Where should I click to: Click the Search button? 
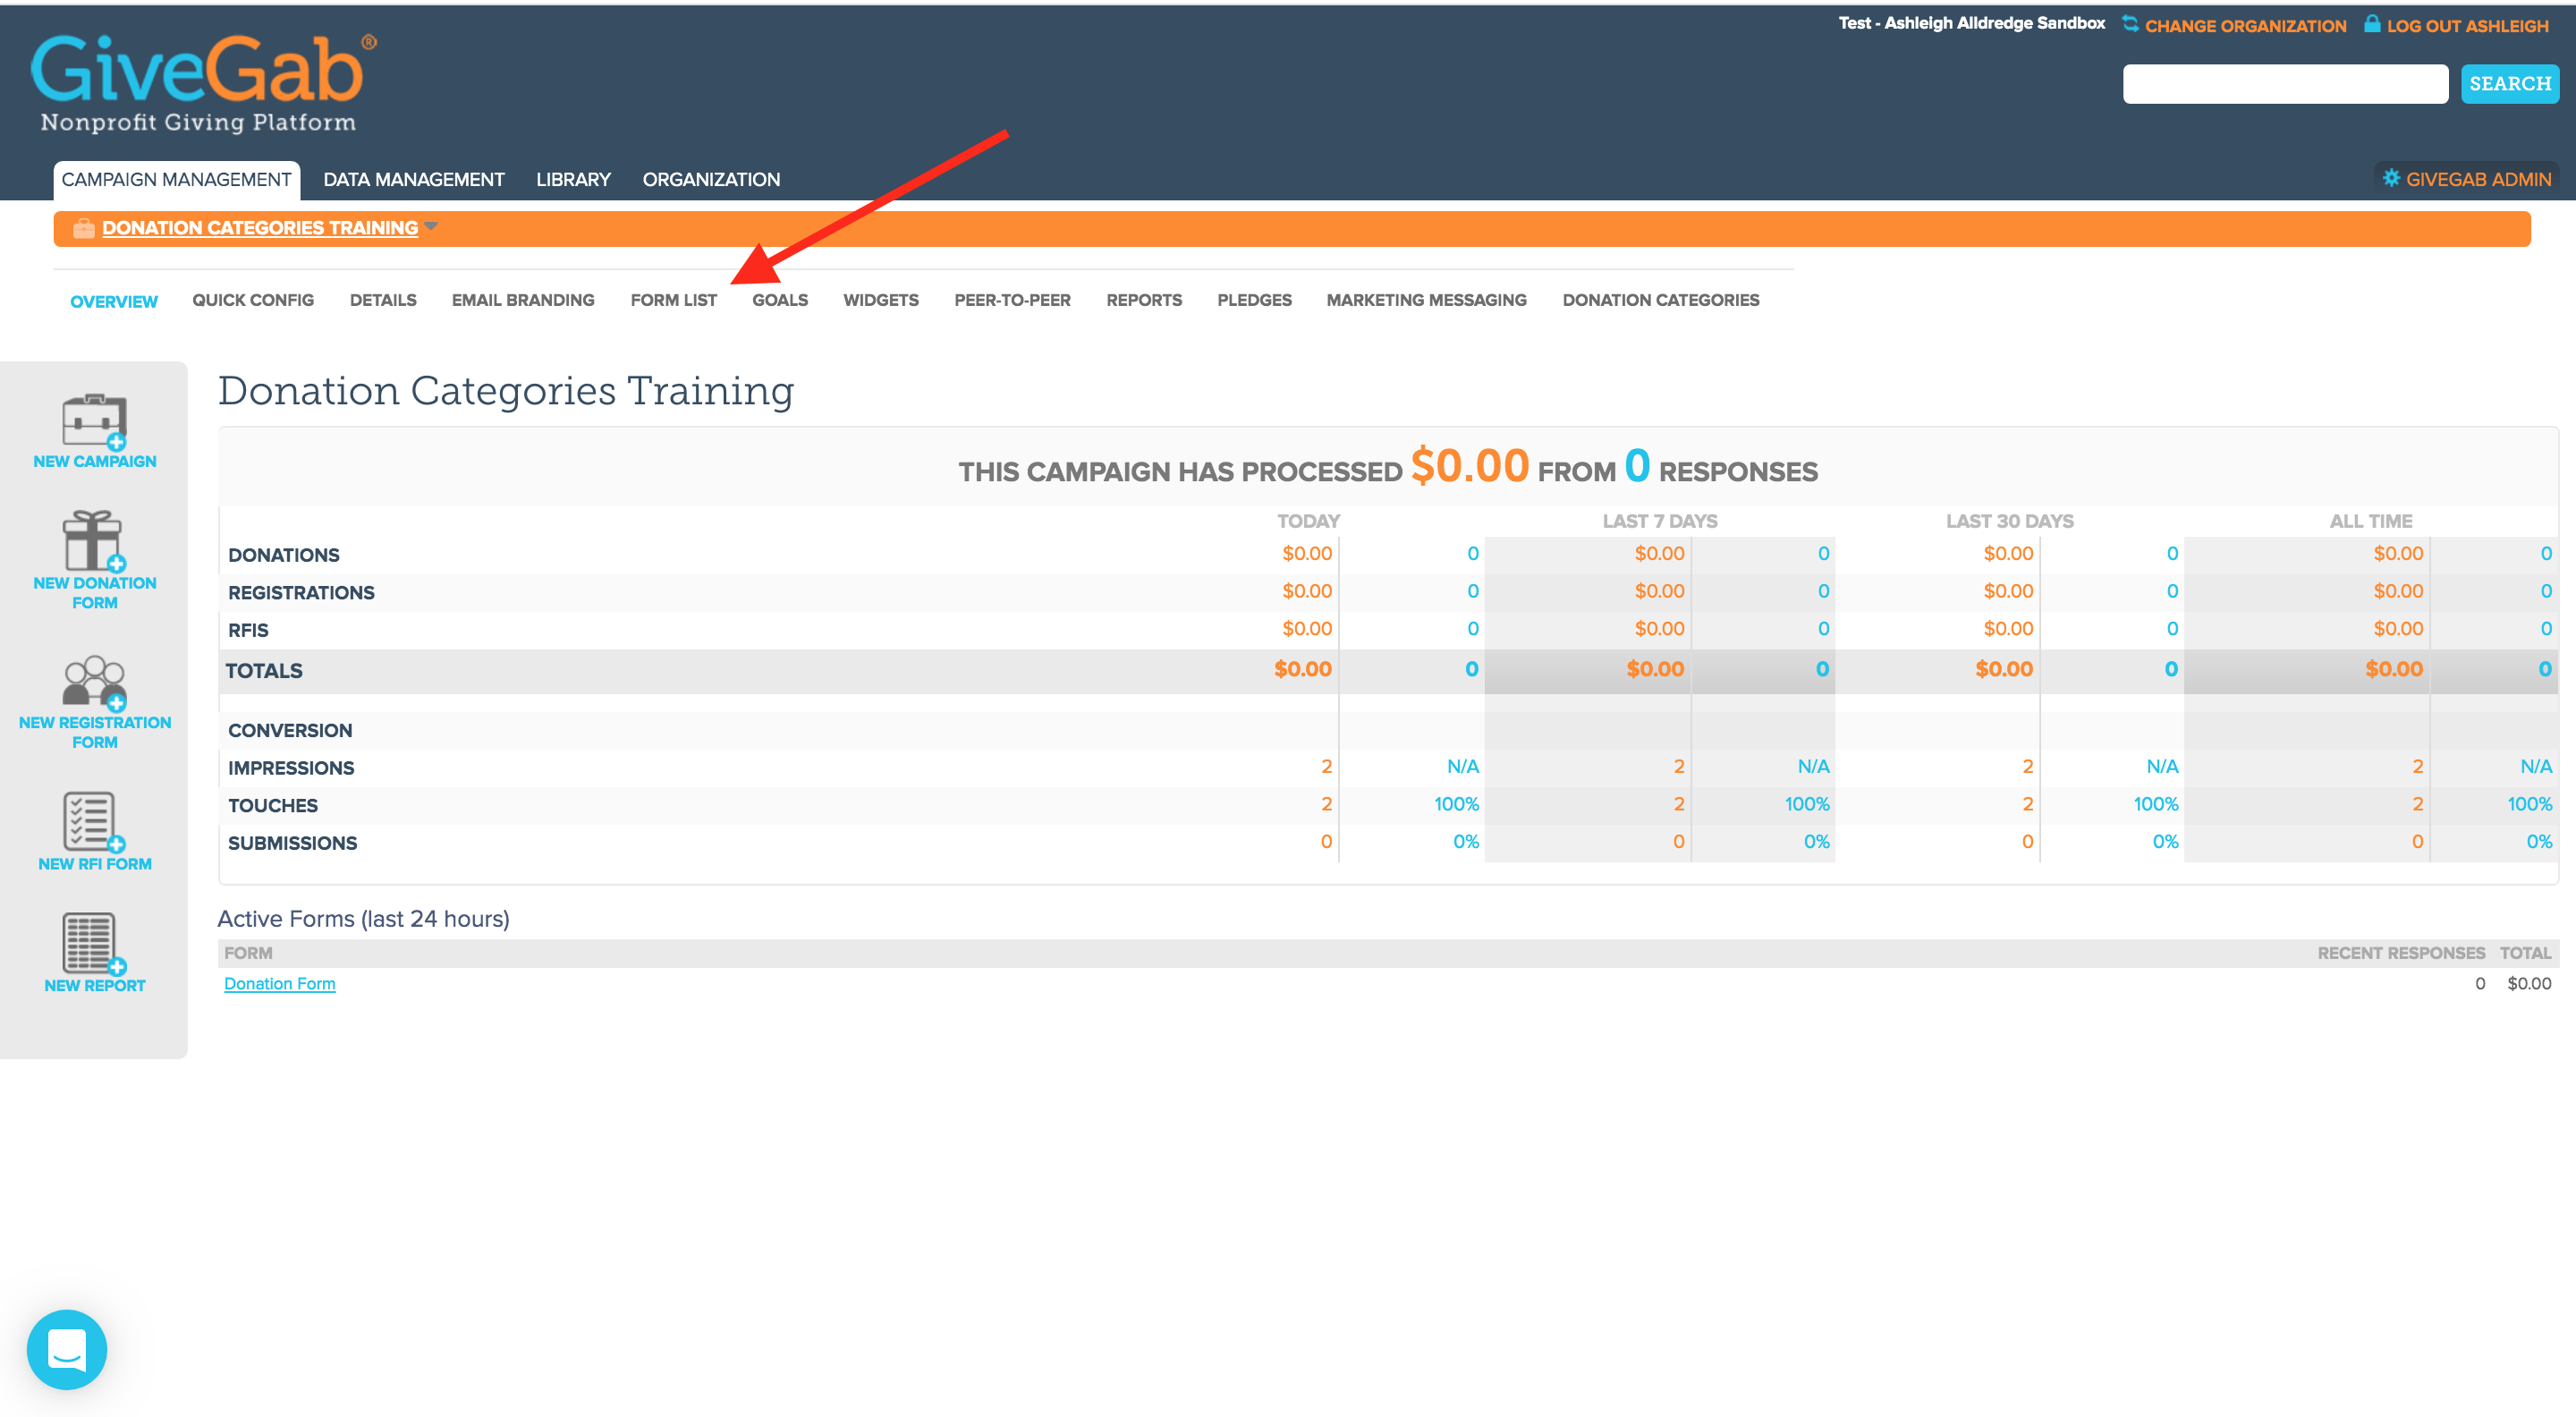[x=2509, y=84]
